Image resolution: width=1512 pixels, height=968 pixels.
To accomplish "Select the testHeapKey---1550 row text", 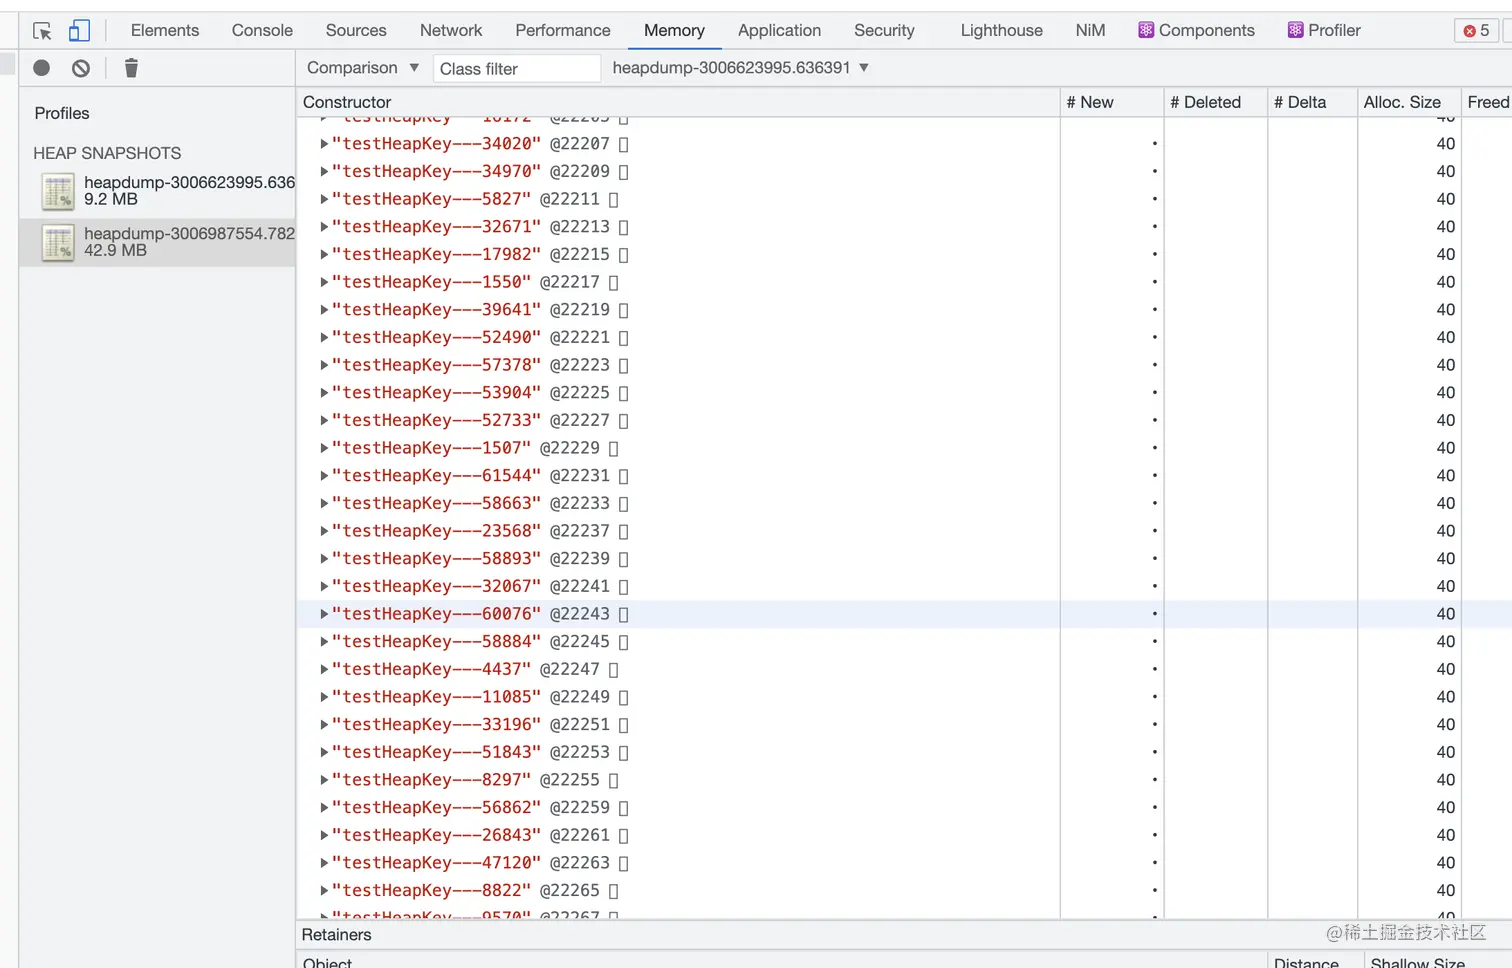I will tap(431, 282).
